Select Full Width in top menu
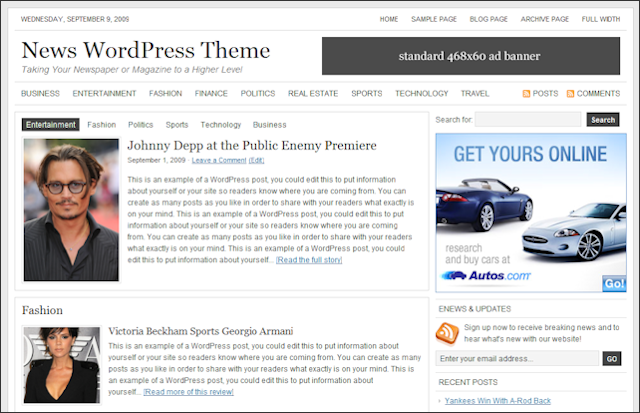The width and height of the screenshot is (640, 413). [601, 19]
